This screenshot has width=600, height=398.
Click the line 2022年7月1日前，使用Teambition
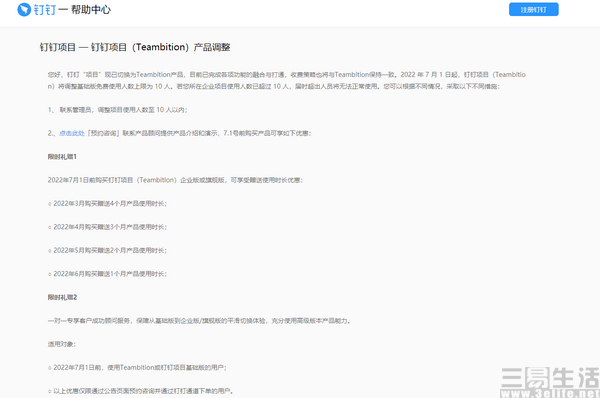point(137,367)
